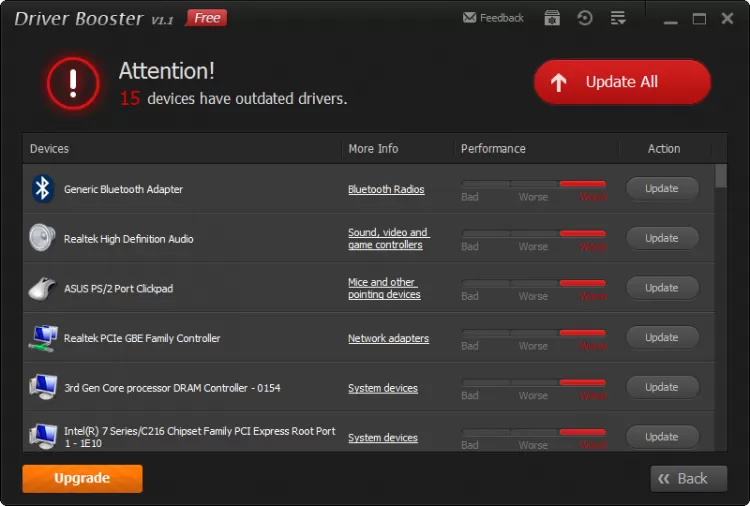This screenshot has width=750, height=506.
Task: Click the red exclamation attention icon
Action: (x=73, y=84)
